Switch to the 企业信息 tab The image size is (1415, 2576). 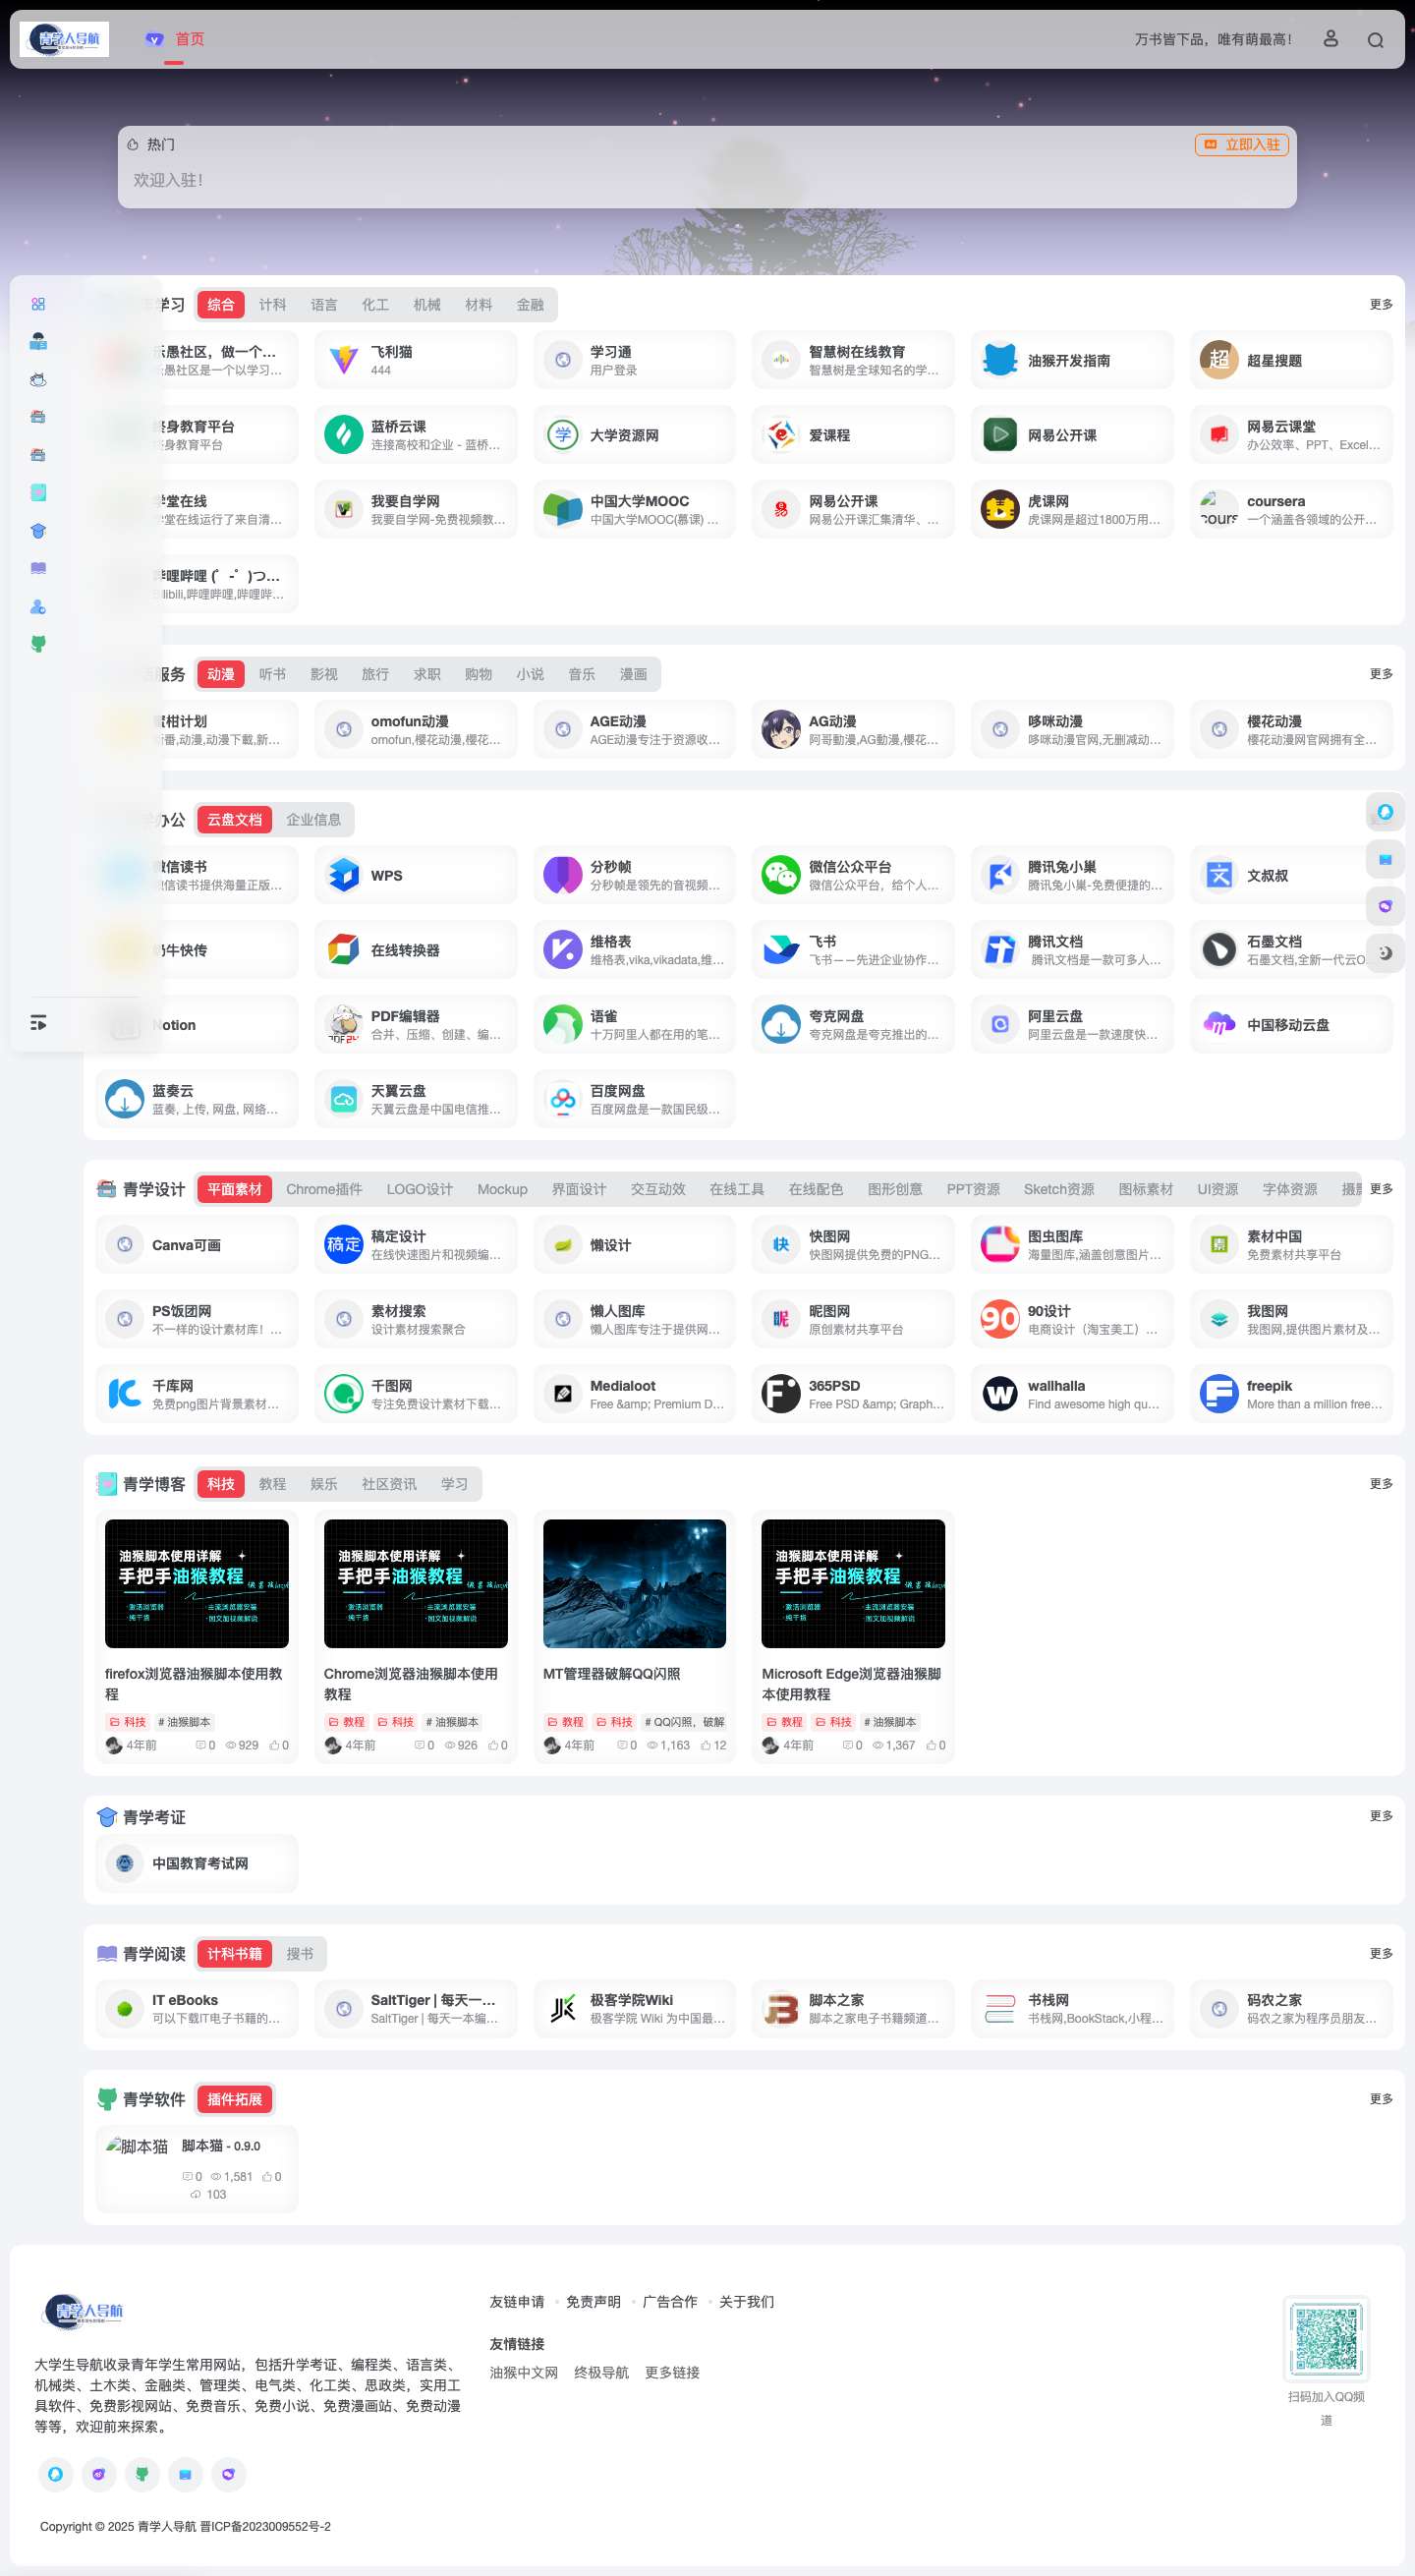point(313,820)
